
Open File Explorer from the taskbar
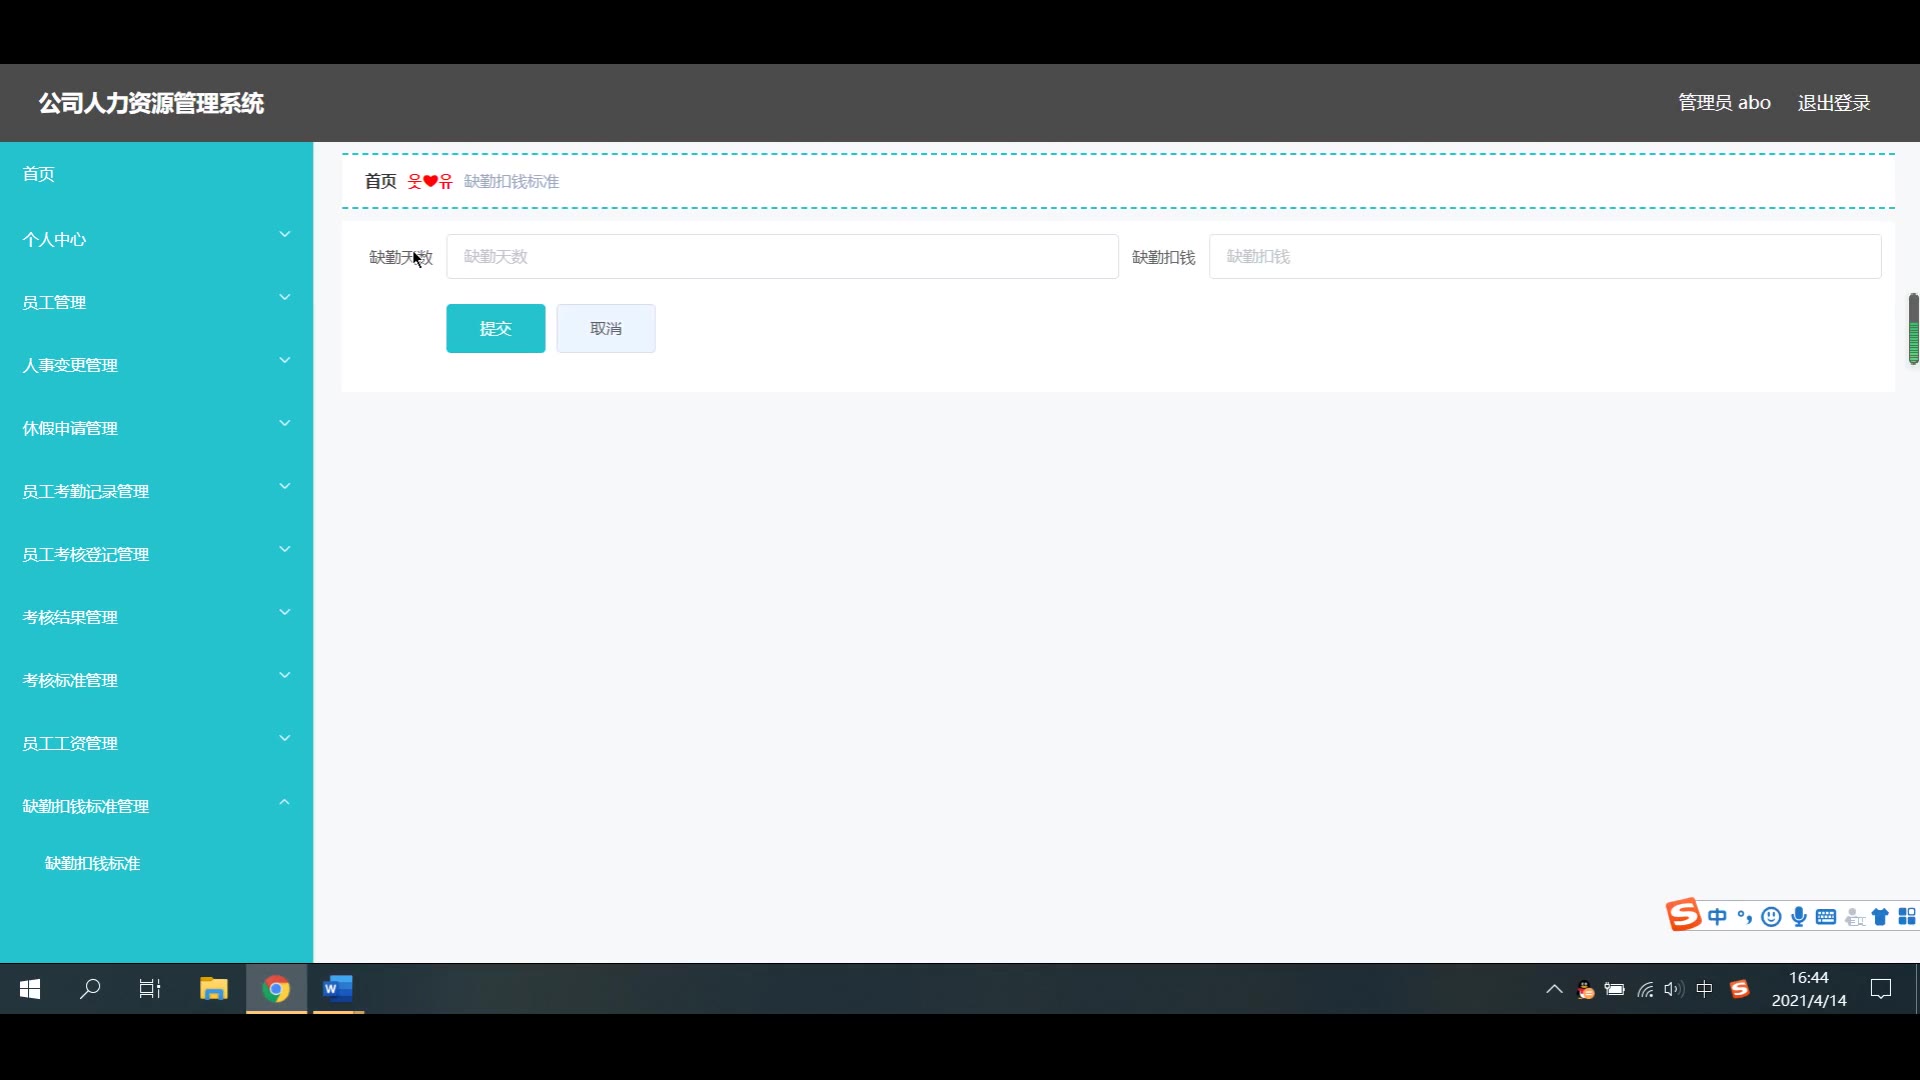pyautogui.click(x=213, y=989)
